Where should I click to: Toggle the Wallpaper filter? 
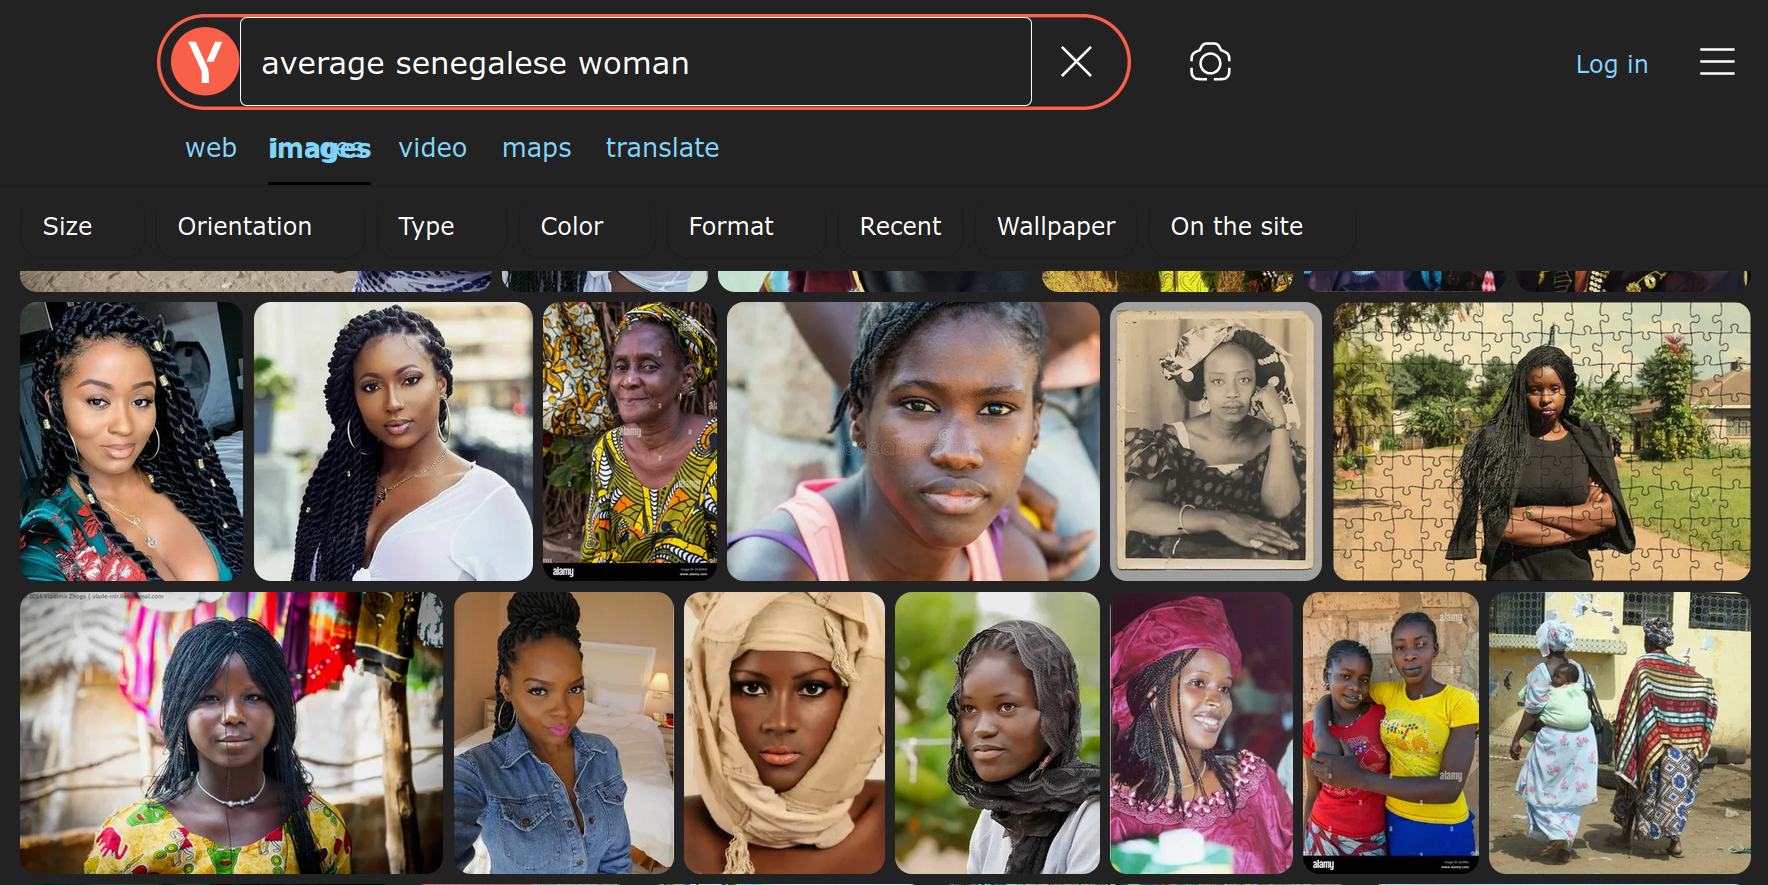1056,227
